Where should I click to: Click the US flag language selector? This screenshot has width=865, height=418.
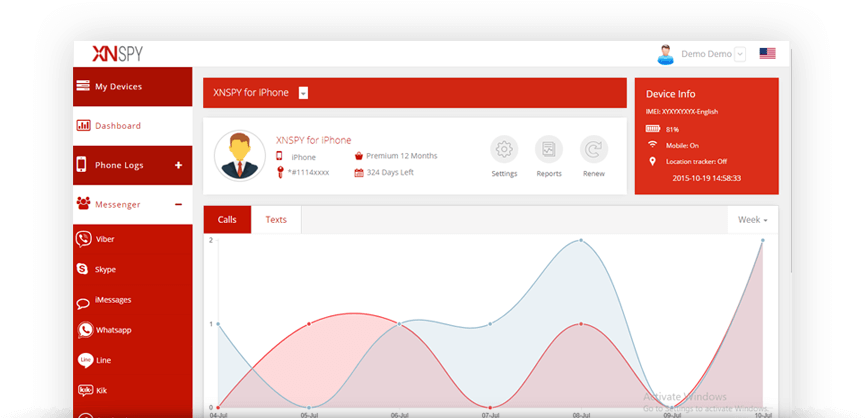click(x=767, y=54)
